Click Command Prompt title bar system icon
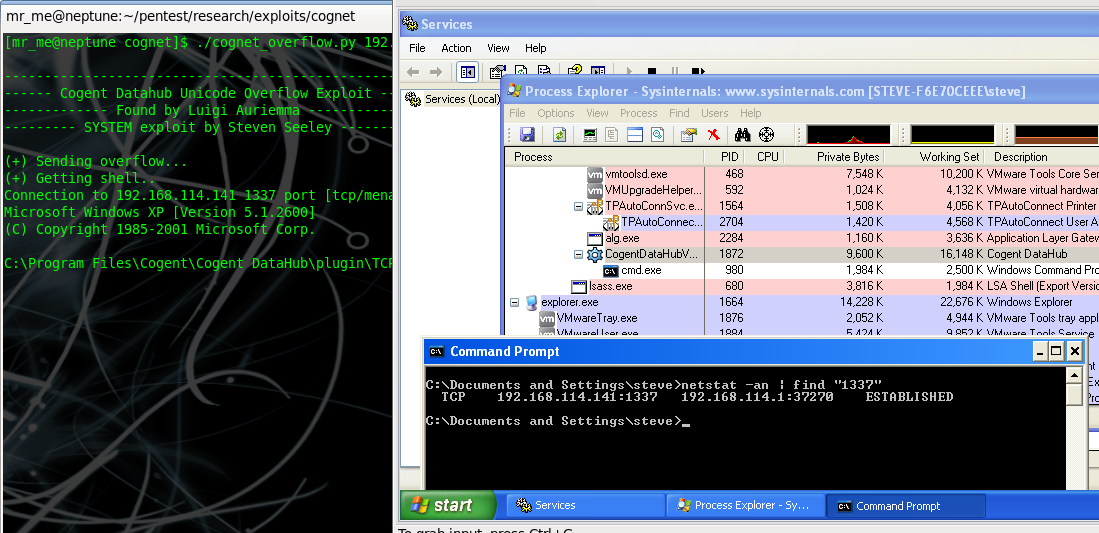Viewport: 1099px width, 533px height. [437, 351]
